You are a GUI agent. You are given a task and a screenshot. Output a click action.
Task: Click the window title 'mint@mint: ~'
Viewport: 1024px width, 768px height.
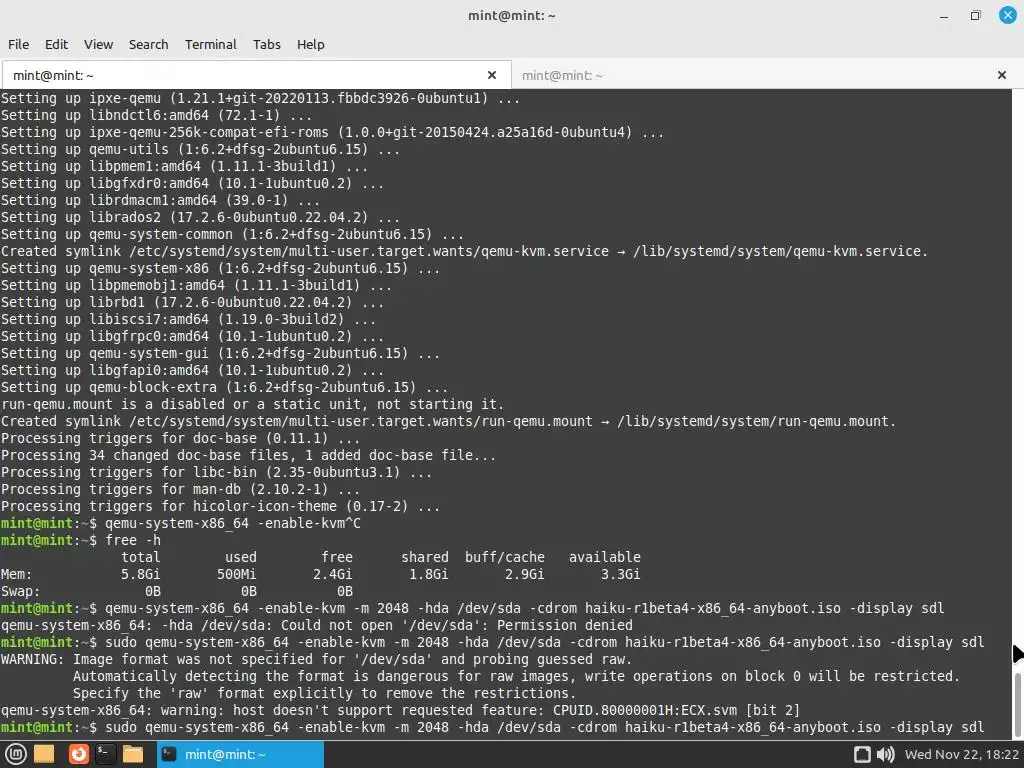[x=511, y=16]
